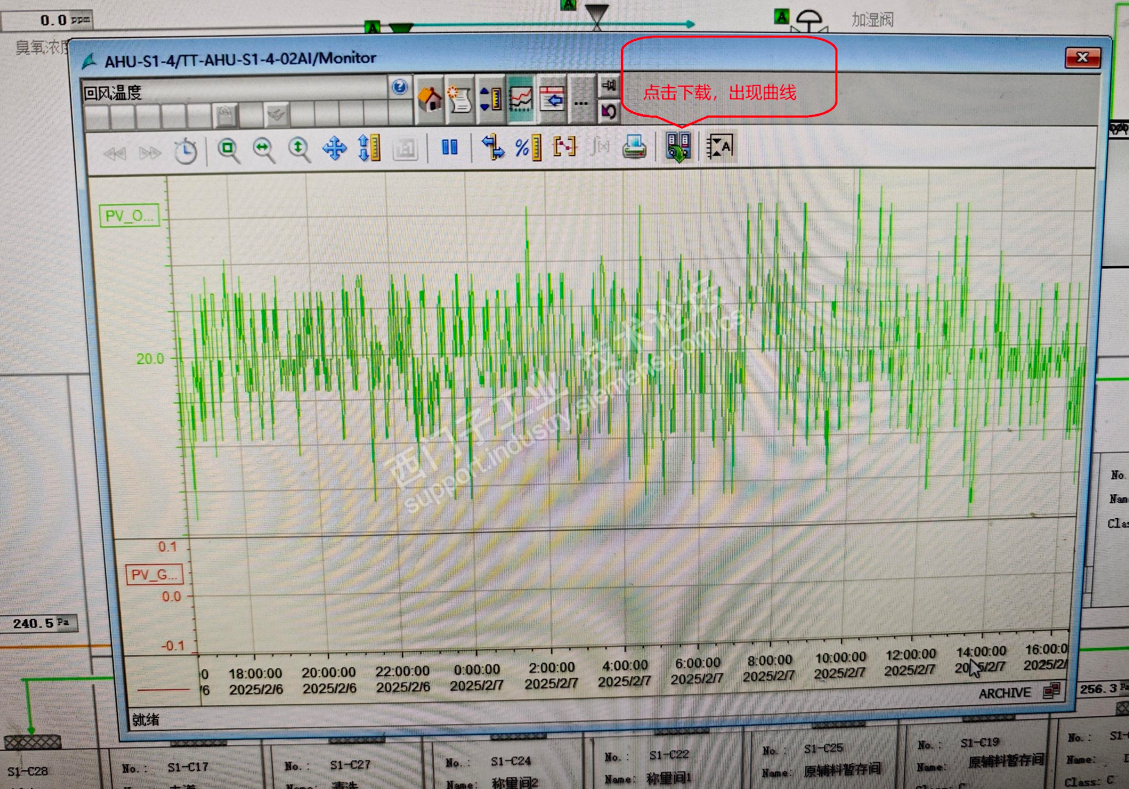Open the select trends arrows tool

492,148
